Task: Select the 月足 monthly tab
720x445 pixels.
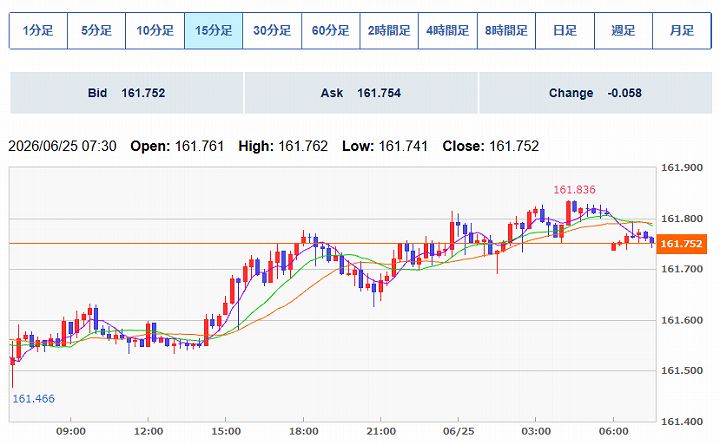Action: [x=682, y=31]
